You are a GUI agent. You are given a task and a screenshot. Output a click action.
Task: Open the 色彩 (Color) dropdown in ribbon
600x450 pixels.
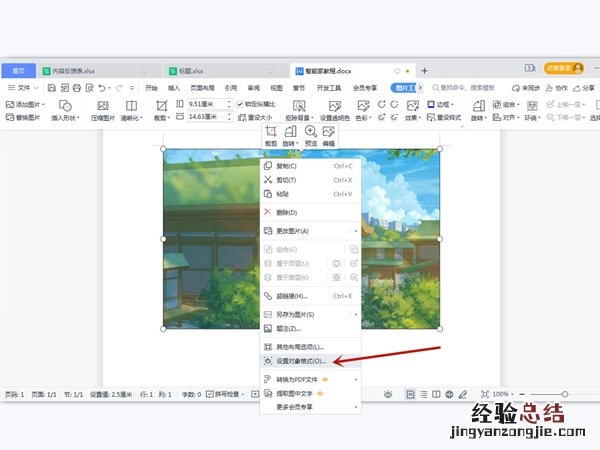pos(363,117)
